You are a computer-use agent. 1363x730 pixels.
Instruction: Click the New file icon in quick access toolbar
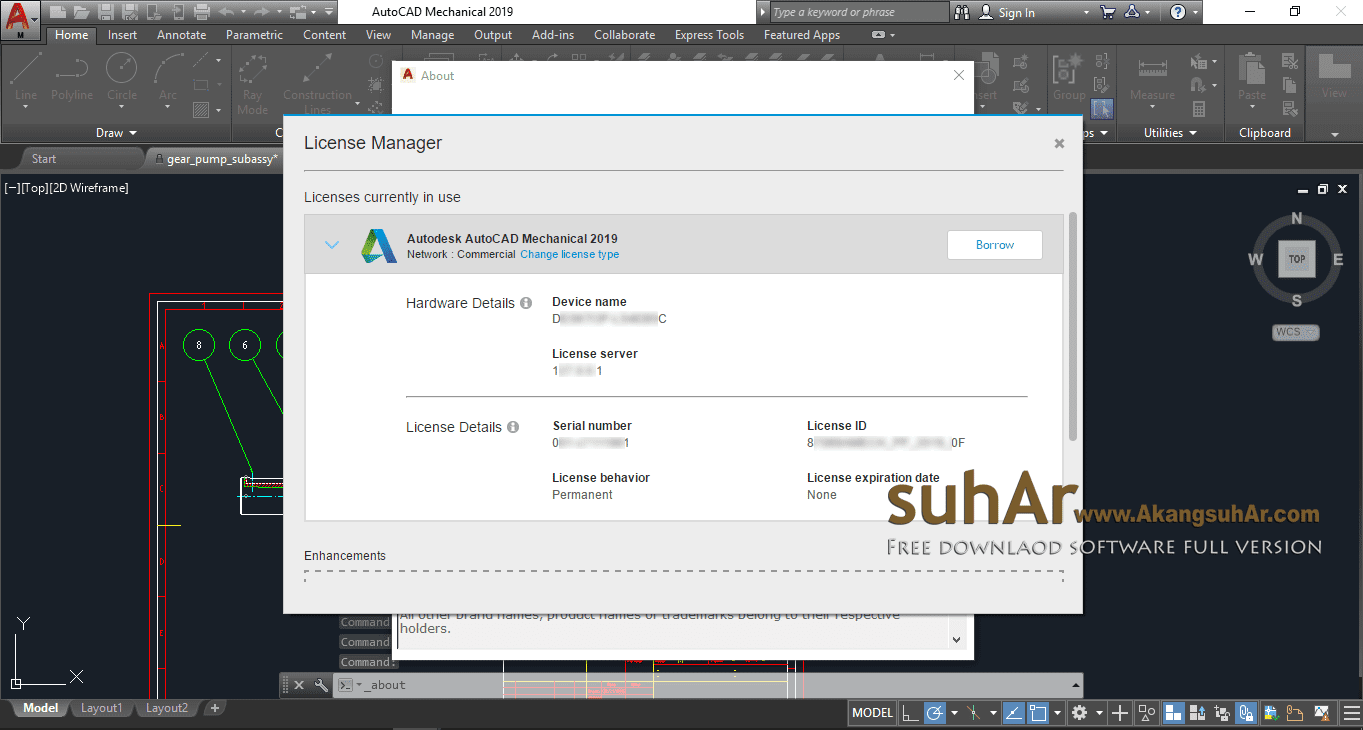click(x=56, y=12)
